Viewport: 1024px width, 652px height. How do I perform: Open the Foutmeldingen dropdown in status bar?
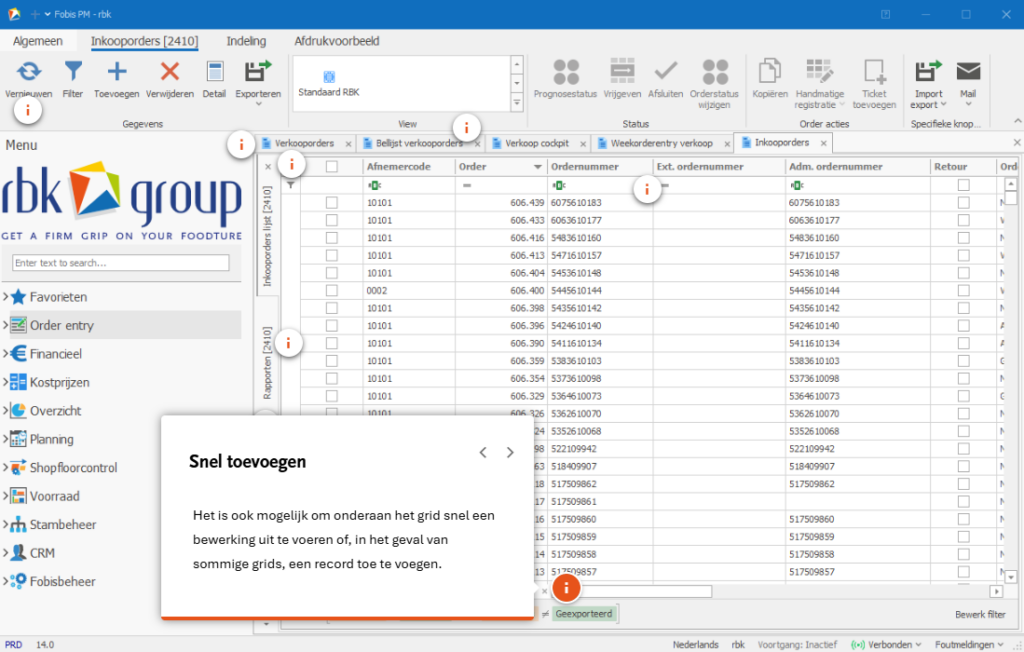click(x=971, y=645)
